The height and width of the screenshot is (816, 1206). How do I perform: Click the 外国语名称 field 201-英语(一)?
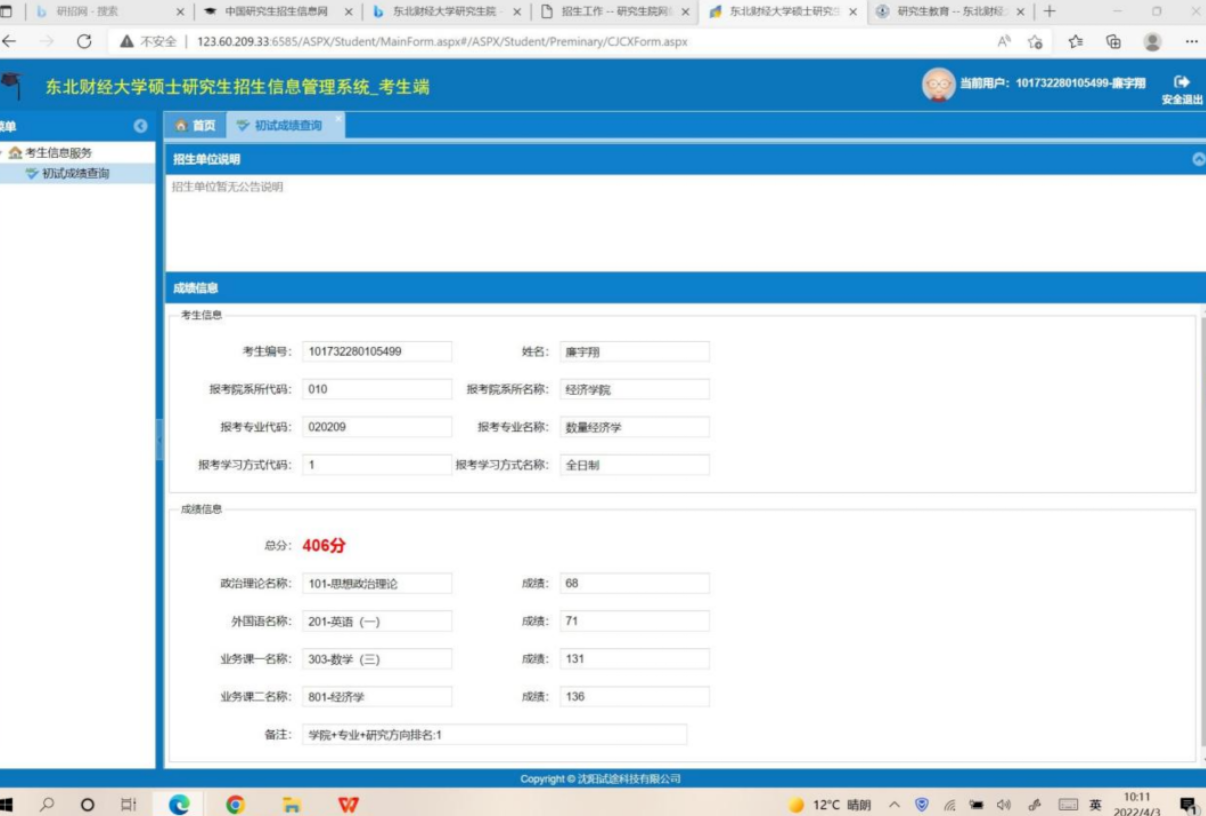(x=377, y=621)
